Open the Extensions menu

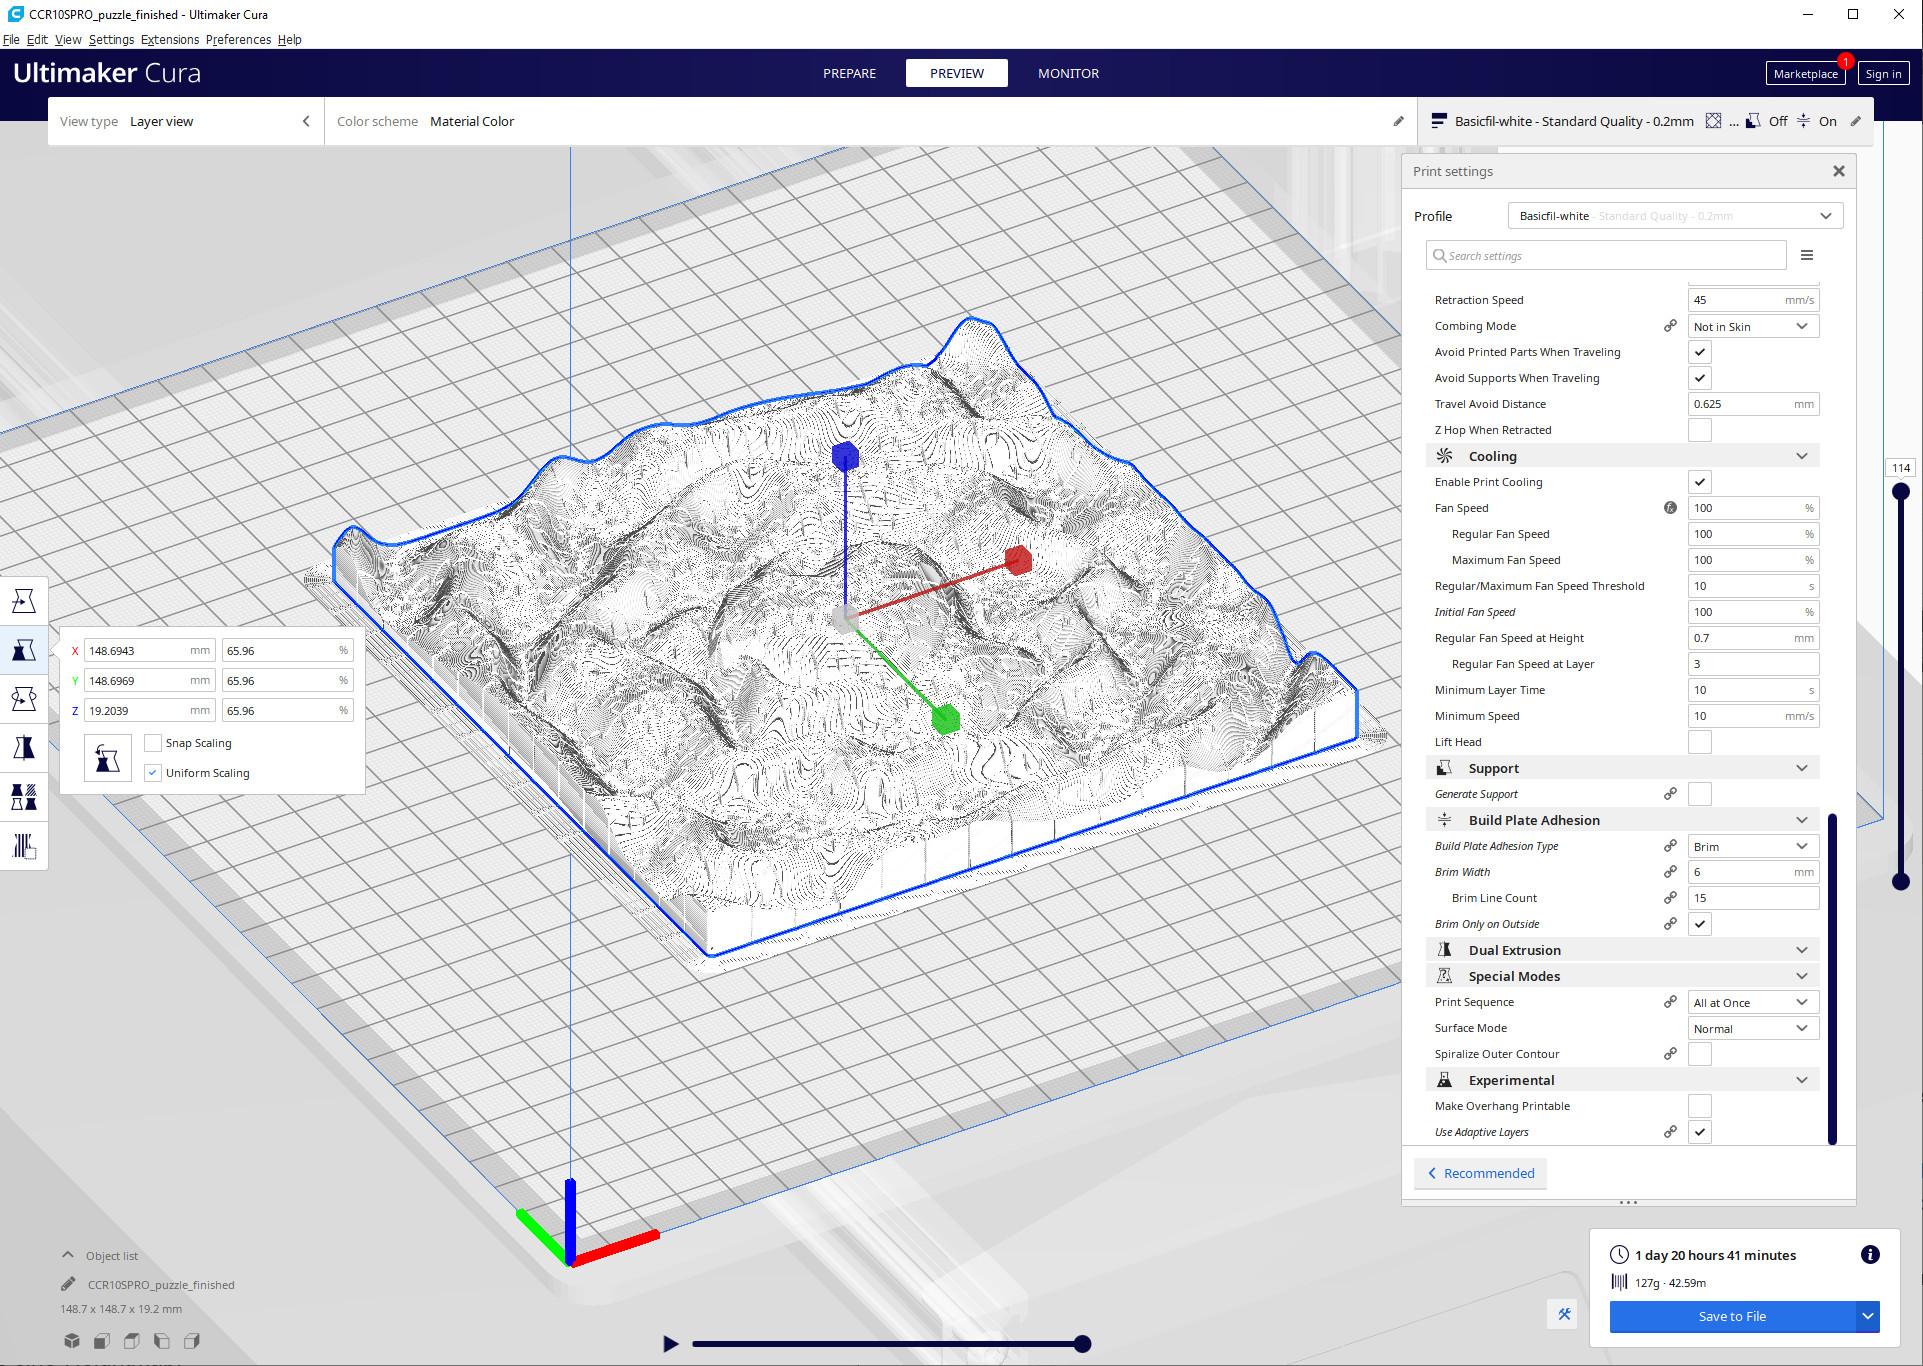coord(169,40)
